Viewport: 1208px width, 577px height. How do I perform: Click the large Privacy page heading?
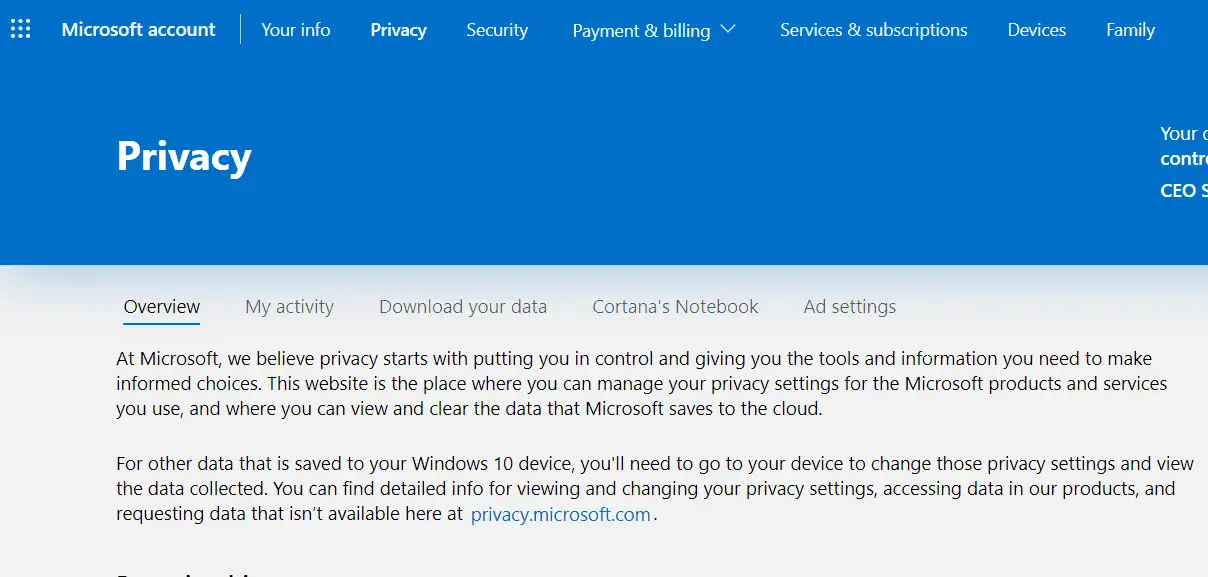[x=184, y=156]
